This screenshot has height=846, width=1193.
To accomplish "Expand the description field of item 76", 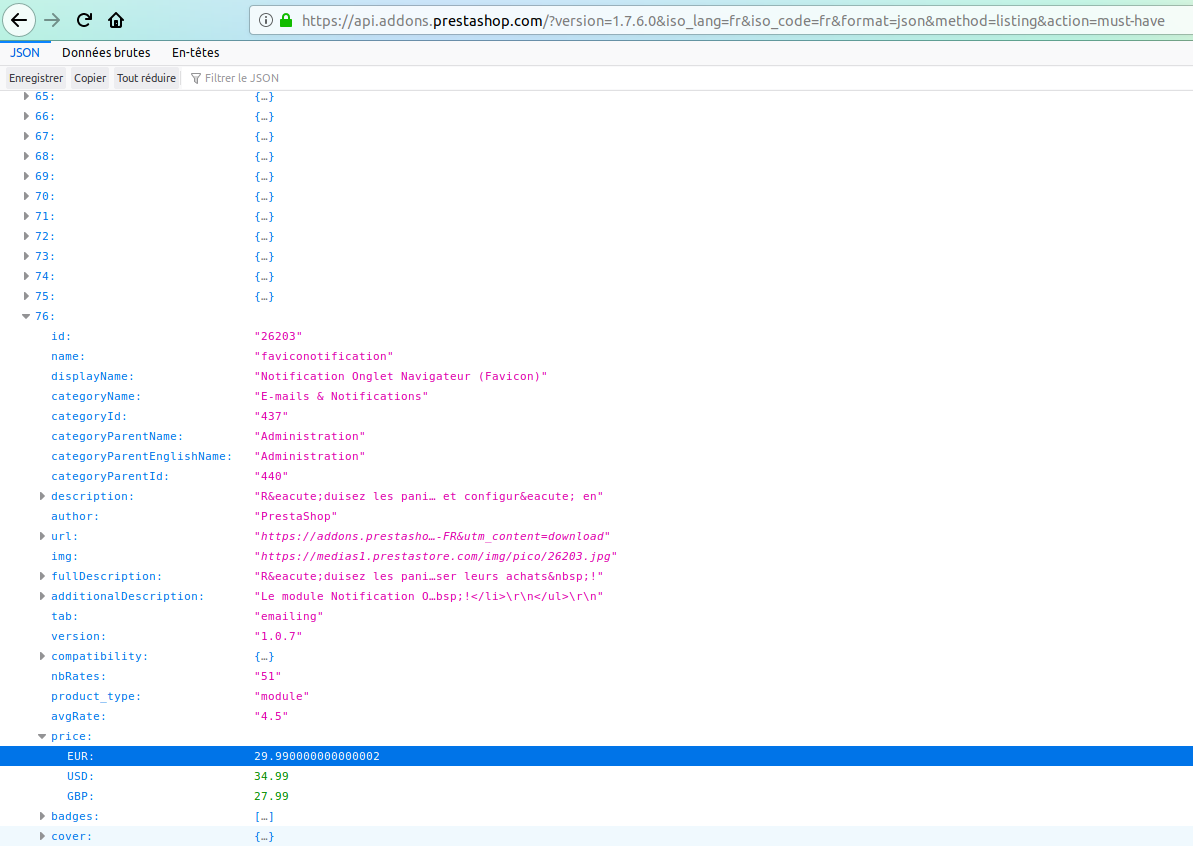I will pyautogui.click(x=42, y=496).
